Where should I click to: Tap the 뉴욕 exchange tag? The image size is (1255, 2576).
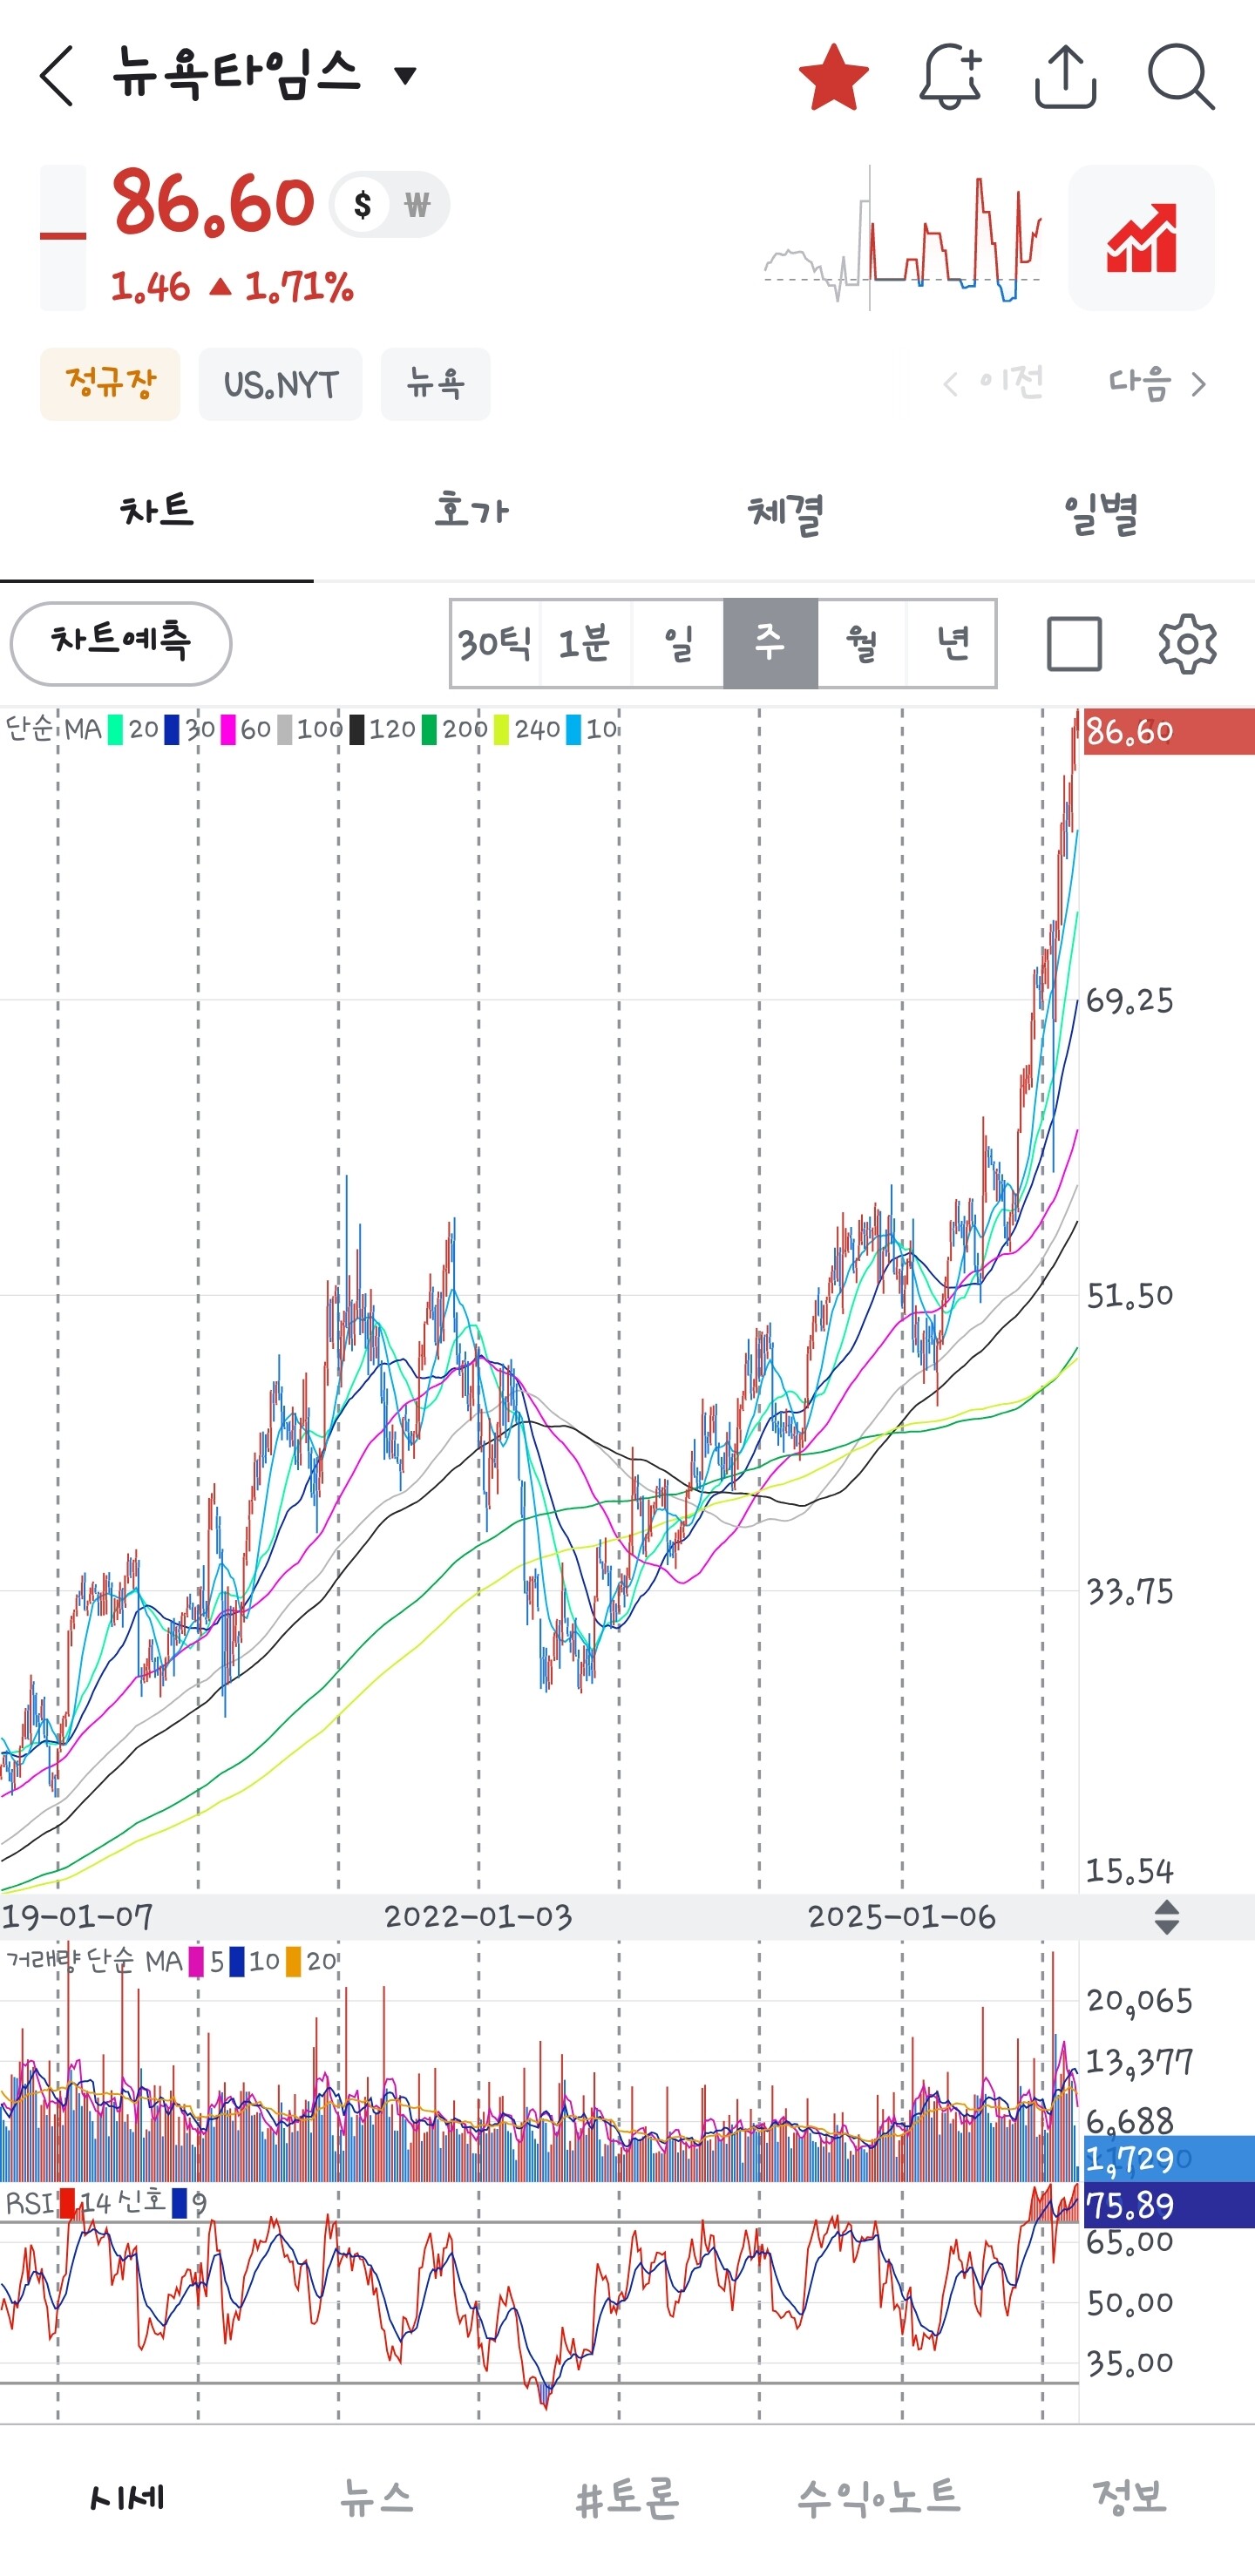(435, 384)
